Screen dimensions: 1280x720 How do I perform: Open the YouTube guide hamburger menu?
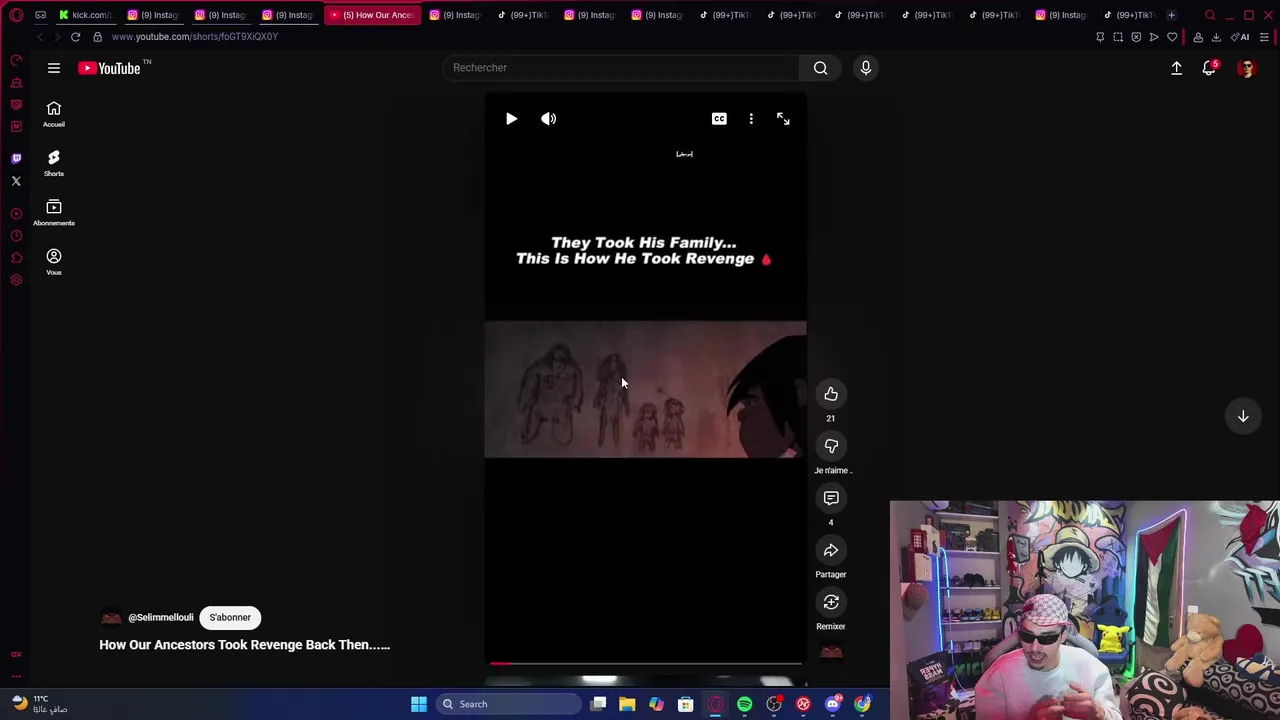54,68
